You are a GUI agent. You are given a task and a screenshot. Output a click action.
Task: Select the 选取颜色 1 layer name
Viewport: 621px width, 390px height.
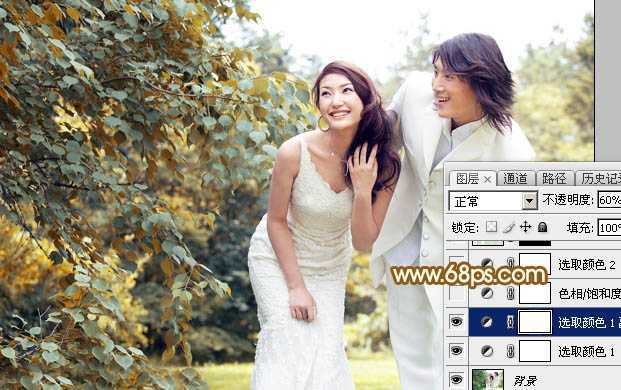587,351
